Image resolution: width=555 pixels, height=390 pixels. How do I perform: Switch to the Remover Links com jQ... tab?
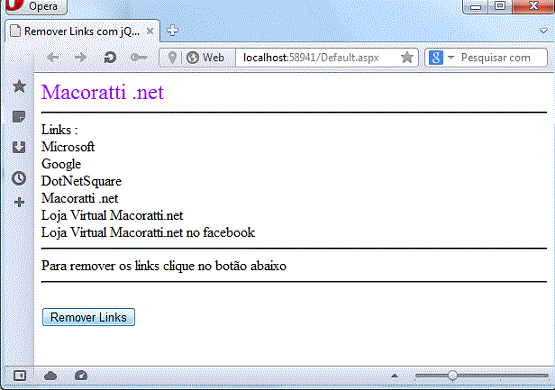pos(81,31)
